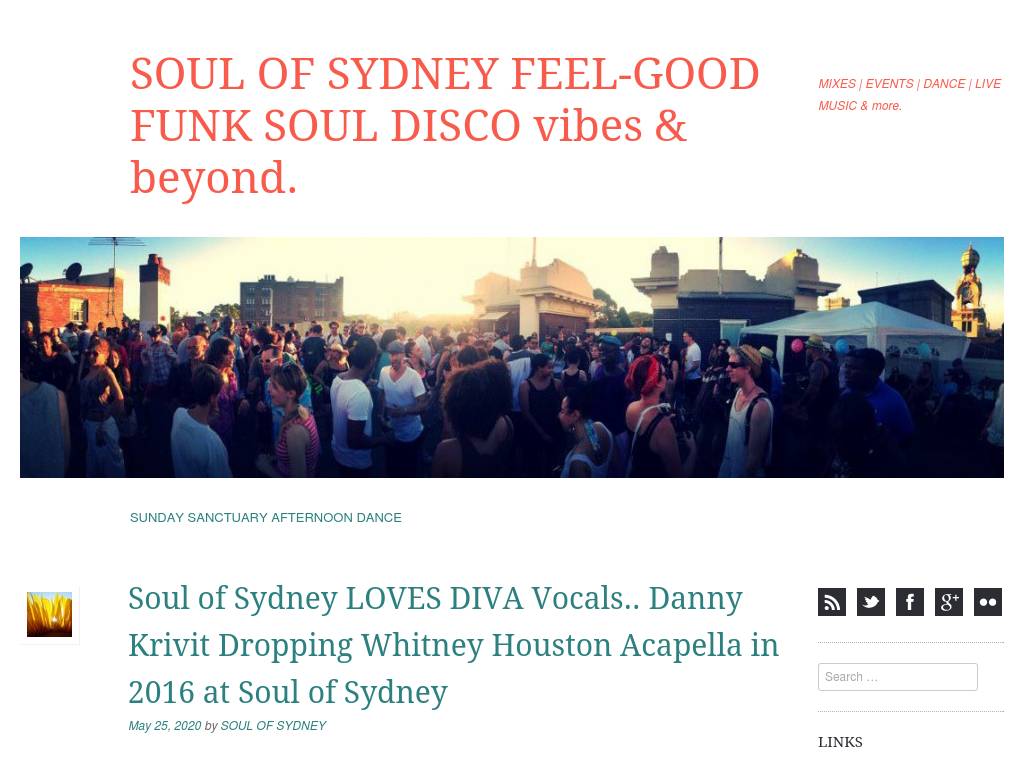Click the May 25, 2020 post date link
The height and width of the screenshot is (768, 1024).
point(165,726)
